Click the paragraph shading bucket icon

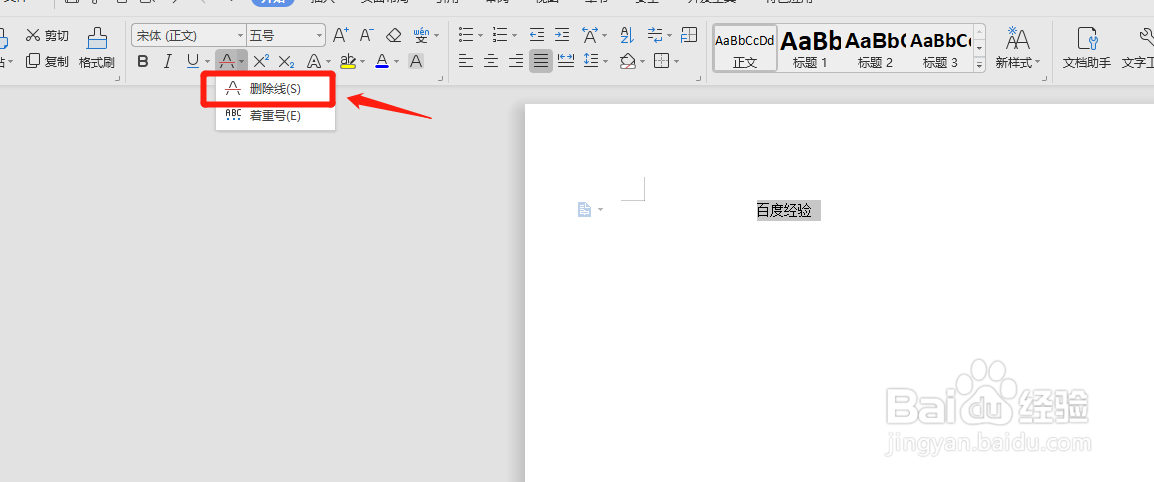click(627, 61)
